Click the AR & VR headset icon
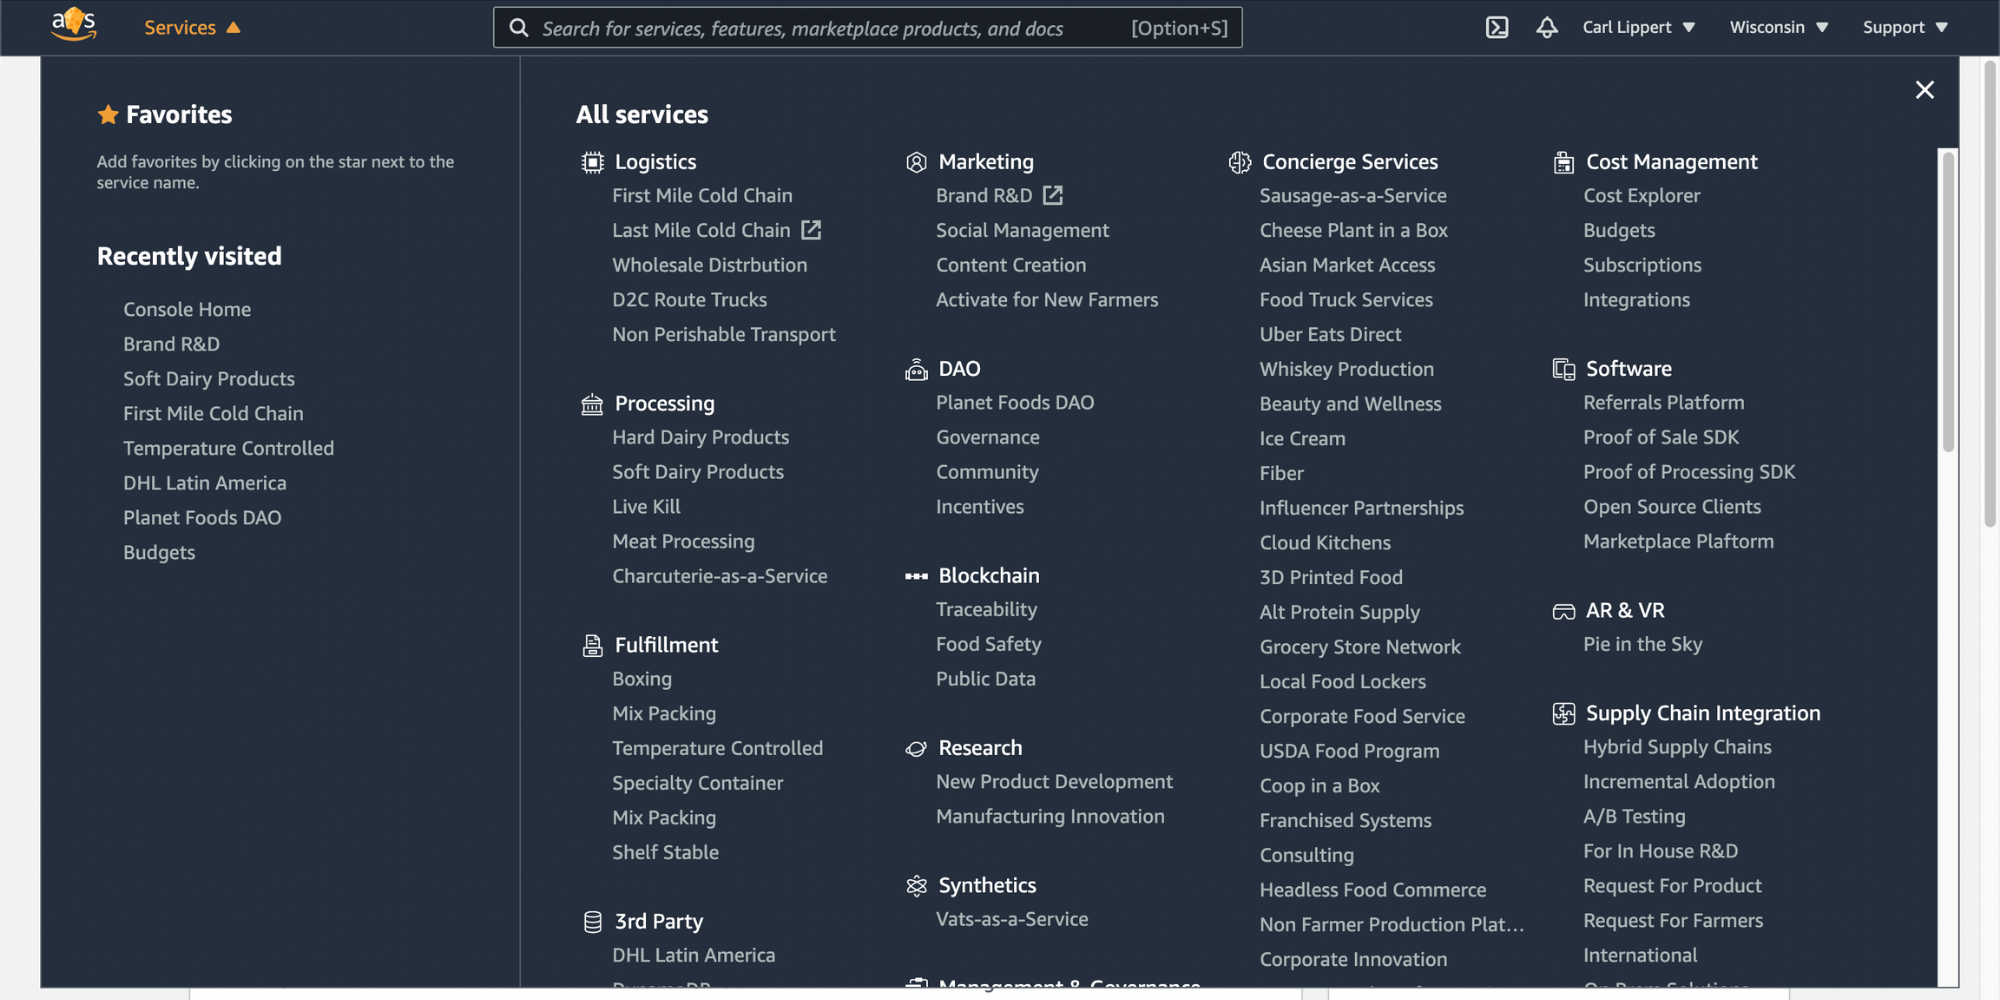The image size is (2000, 1000). click(1564, 611)
